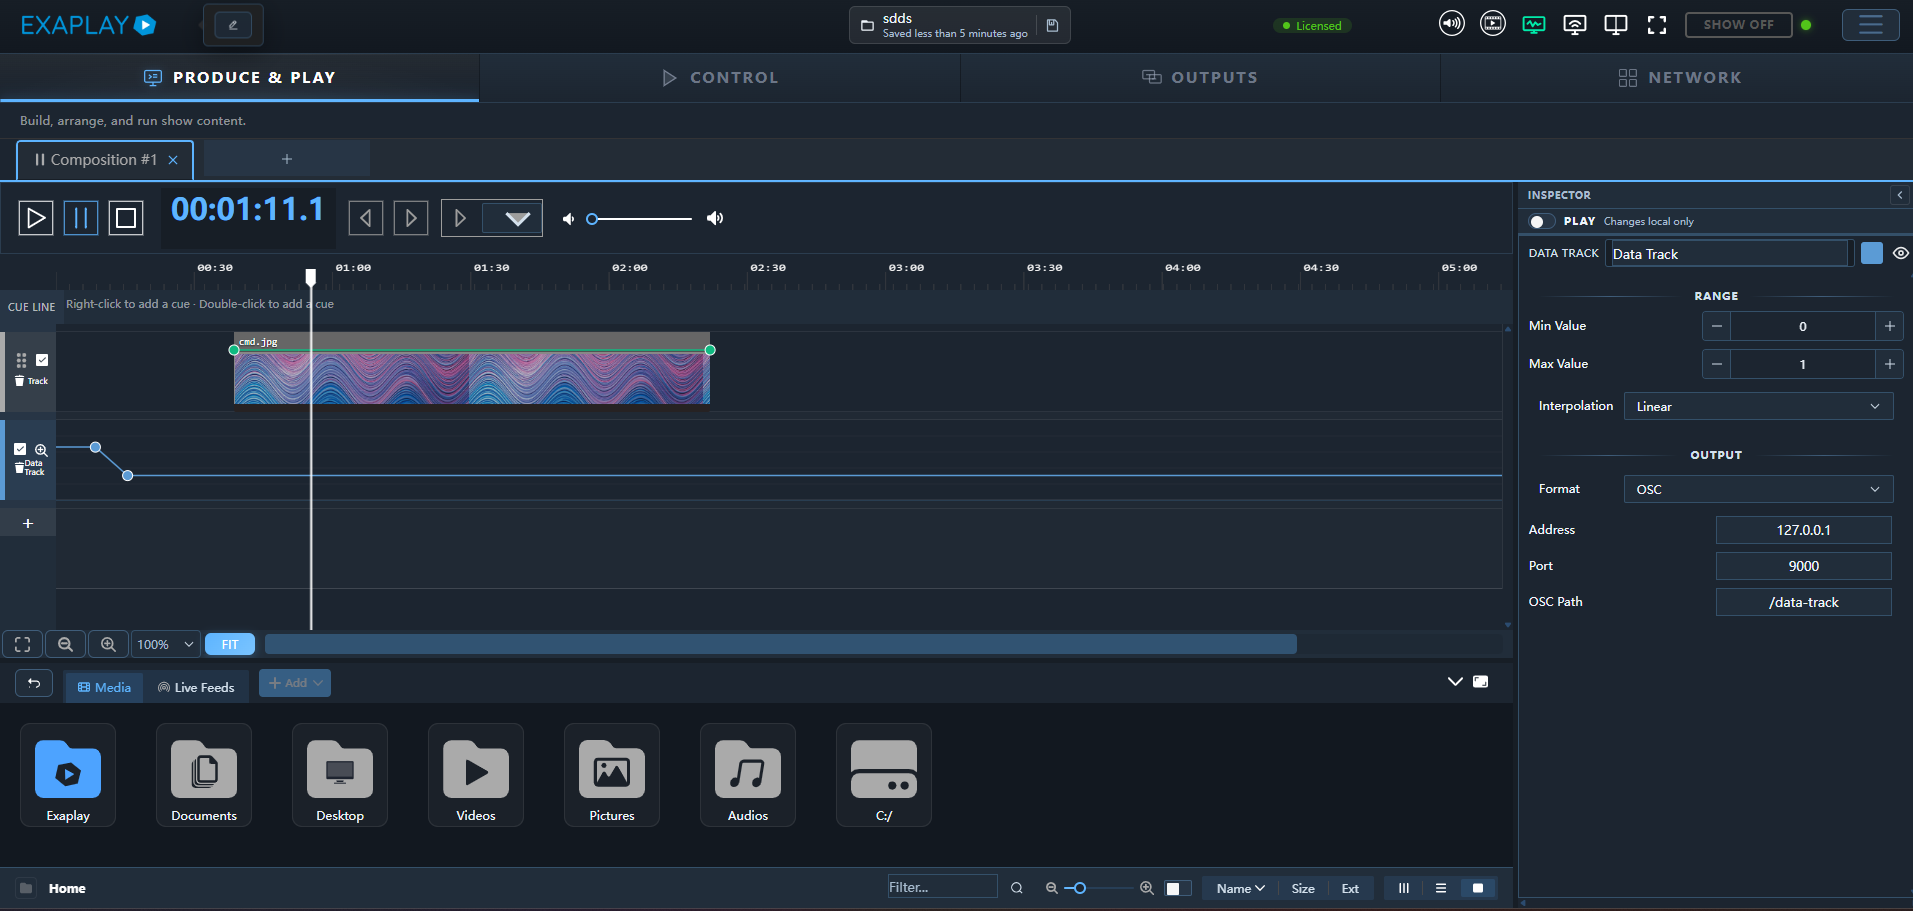The width and height of the screenshot is (1913, 911).
Task: Open the Add dropdown in the media browser
Action: click(295, 683)
